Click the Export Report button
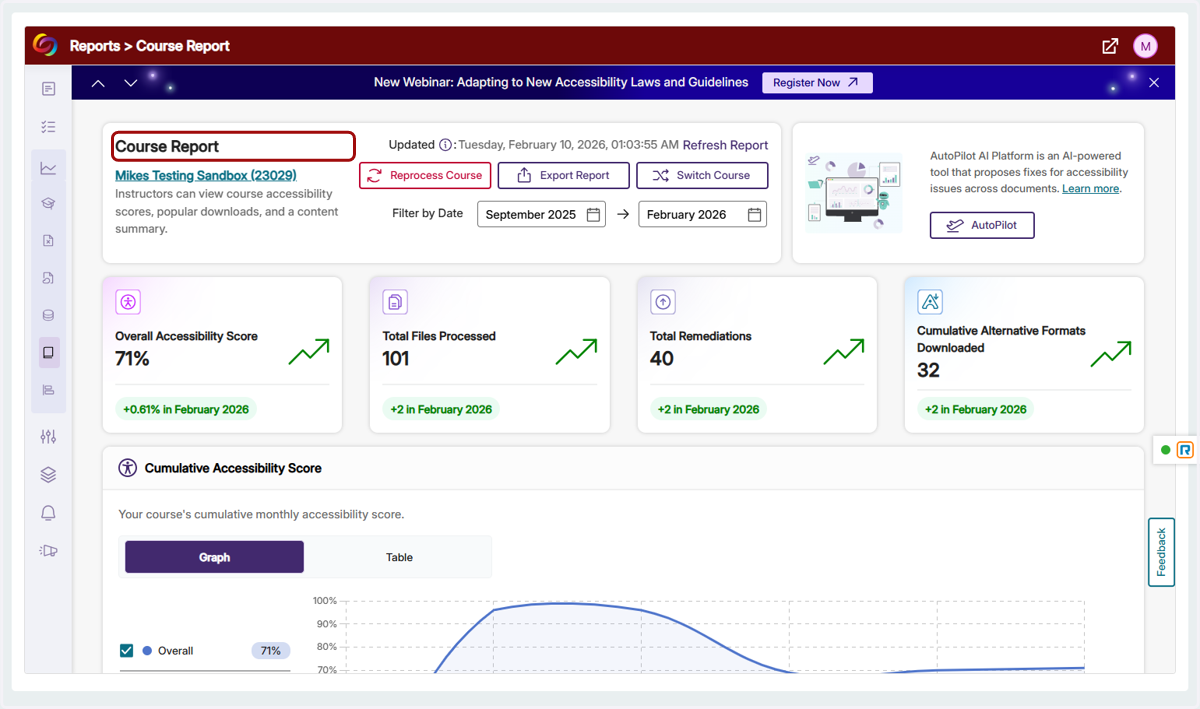 [563, 175]
